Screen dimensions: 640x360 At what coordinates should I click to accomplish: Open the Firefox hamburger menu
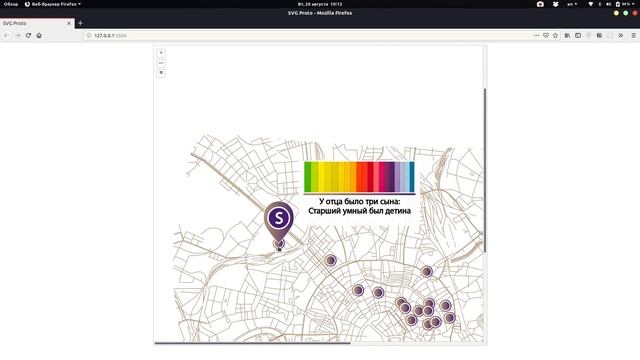tap(633, 36)
